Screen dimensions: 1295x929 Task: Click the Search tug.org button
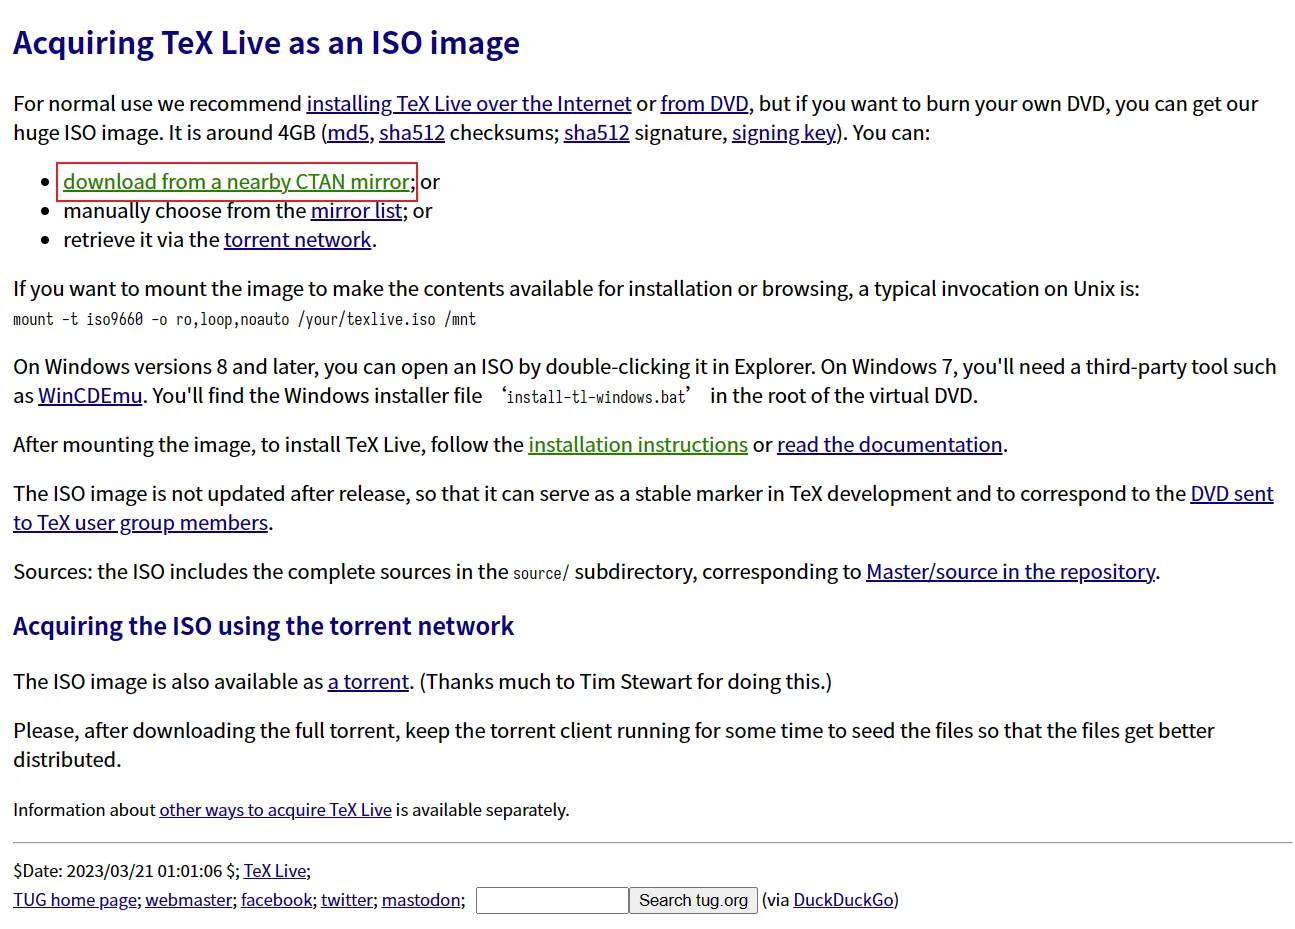(x=693, y=901)
